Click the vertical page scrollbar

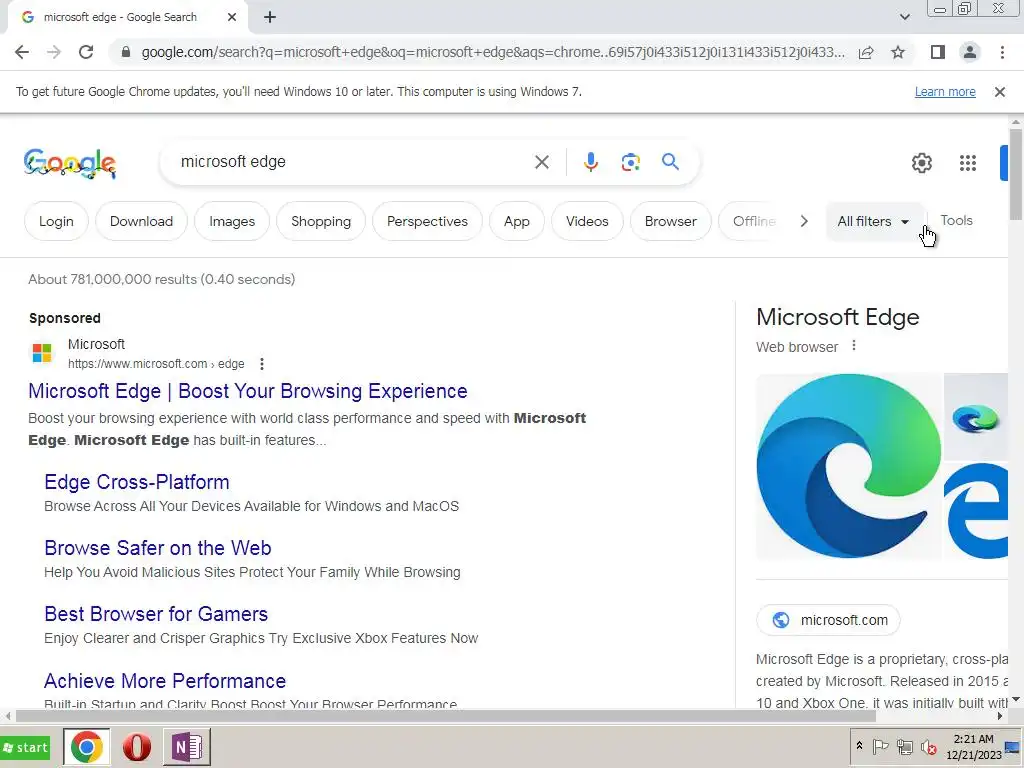[x=1016, y=174]
